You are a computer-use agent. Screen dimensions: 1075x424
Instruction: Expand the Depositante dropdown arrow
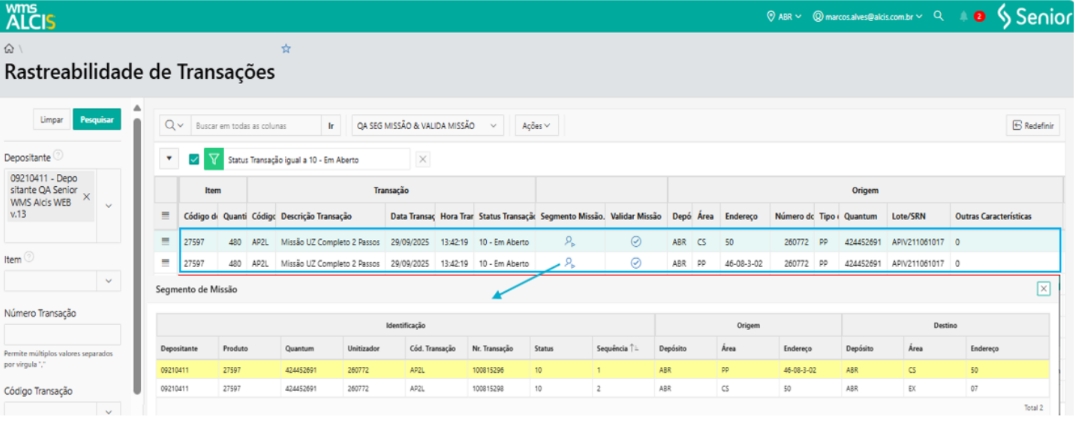[108, 206]
